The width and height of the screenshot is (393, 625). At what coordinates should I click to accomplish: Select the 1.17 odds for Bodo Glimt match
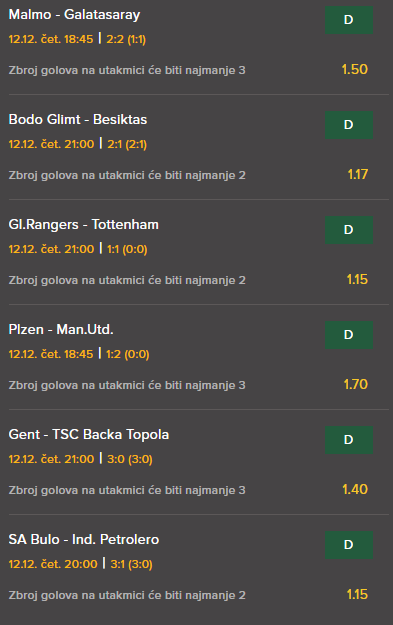358,175
